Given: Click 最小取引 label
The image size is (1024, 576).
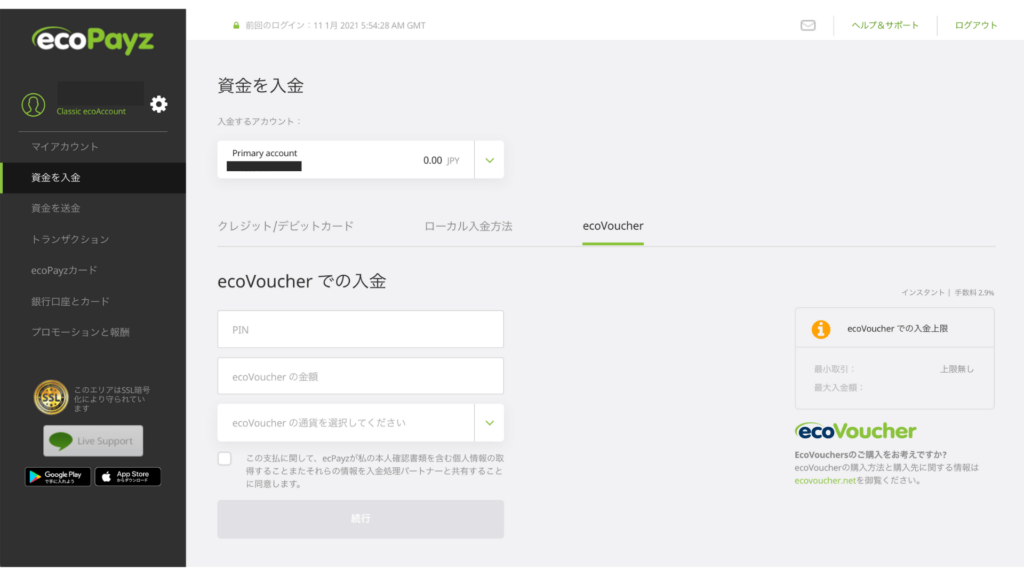Looking at the screenshot, I should tap(834, 370).
